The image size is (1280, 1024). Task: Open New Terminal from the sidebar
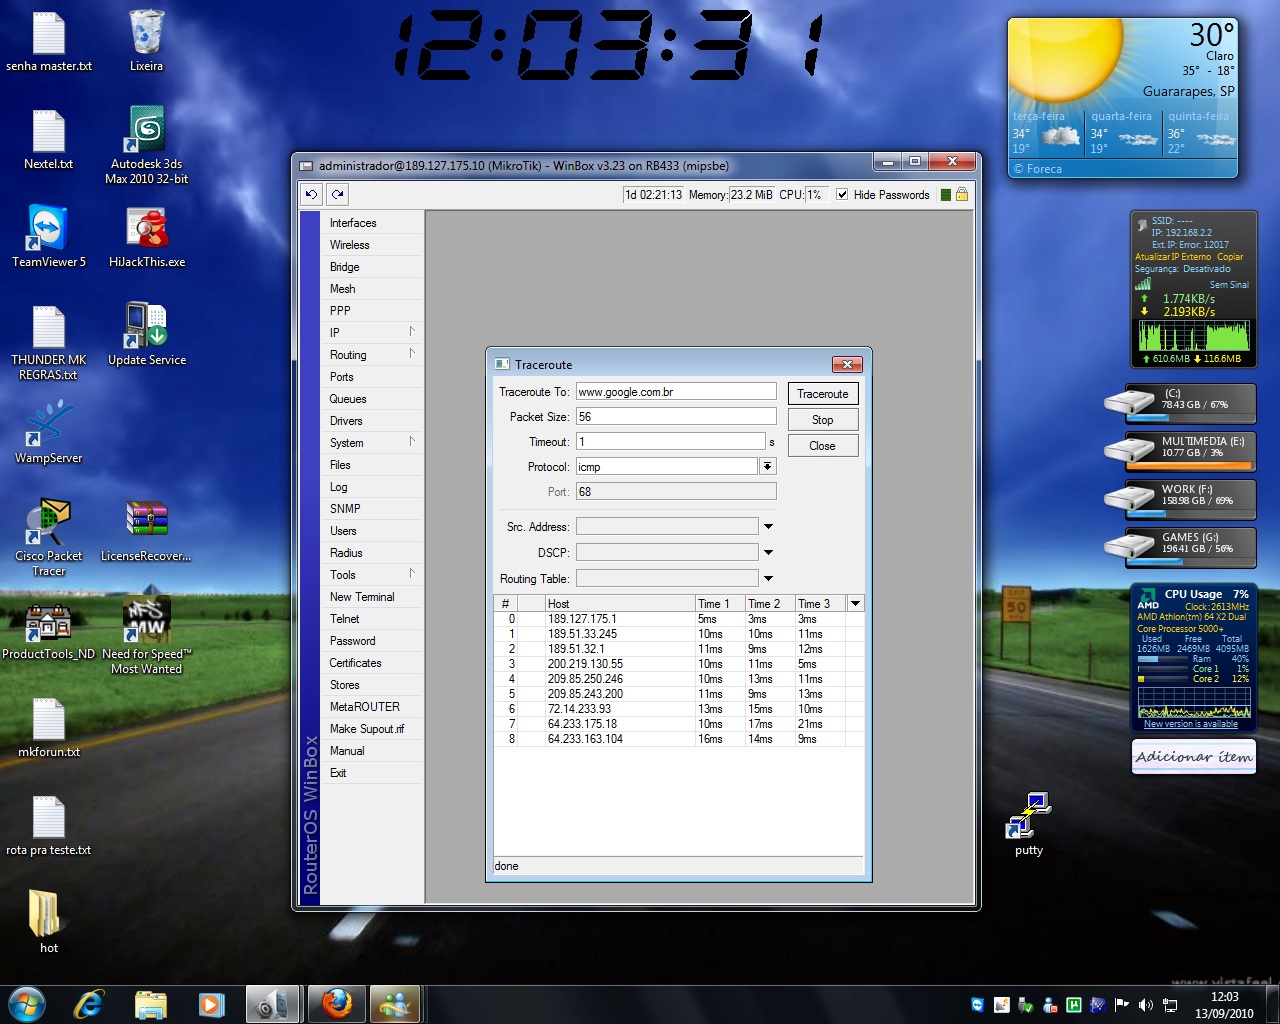pos(373,596)
